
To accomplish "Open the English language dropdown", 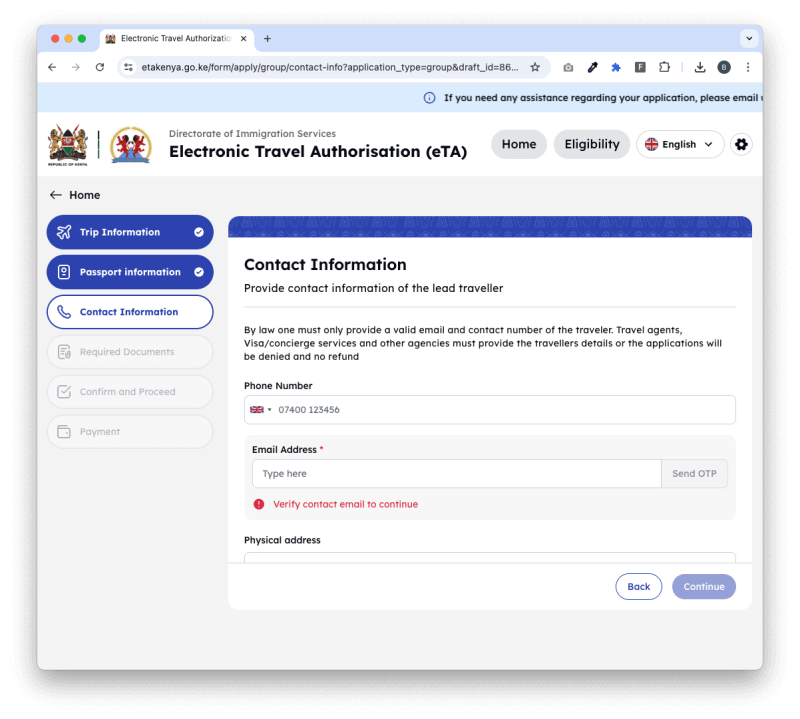I will (680, 144).
